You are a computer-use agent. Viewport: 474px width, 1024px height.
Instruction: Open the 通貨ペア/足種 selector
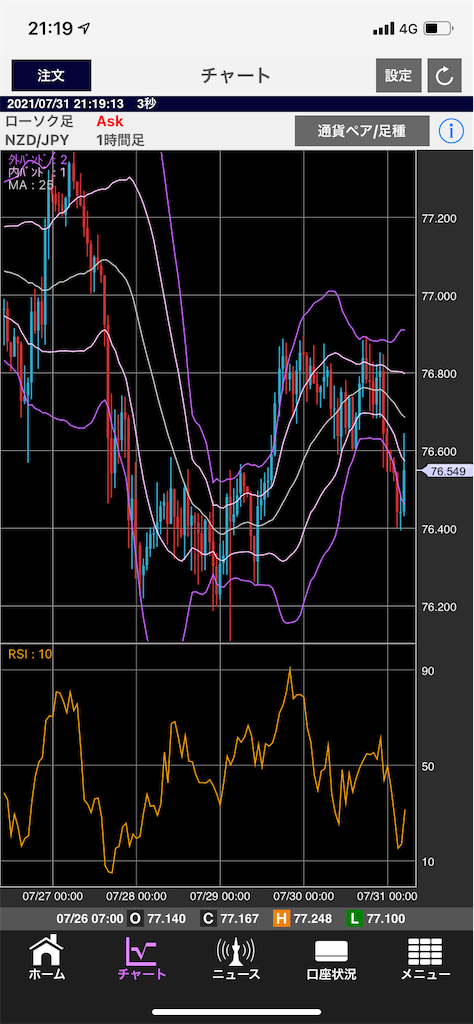point(362,131)
